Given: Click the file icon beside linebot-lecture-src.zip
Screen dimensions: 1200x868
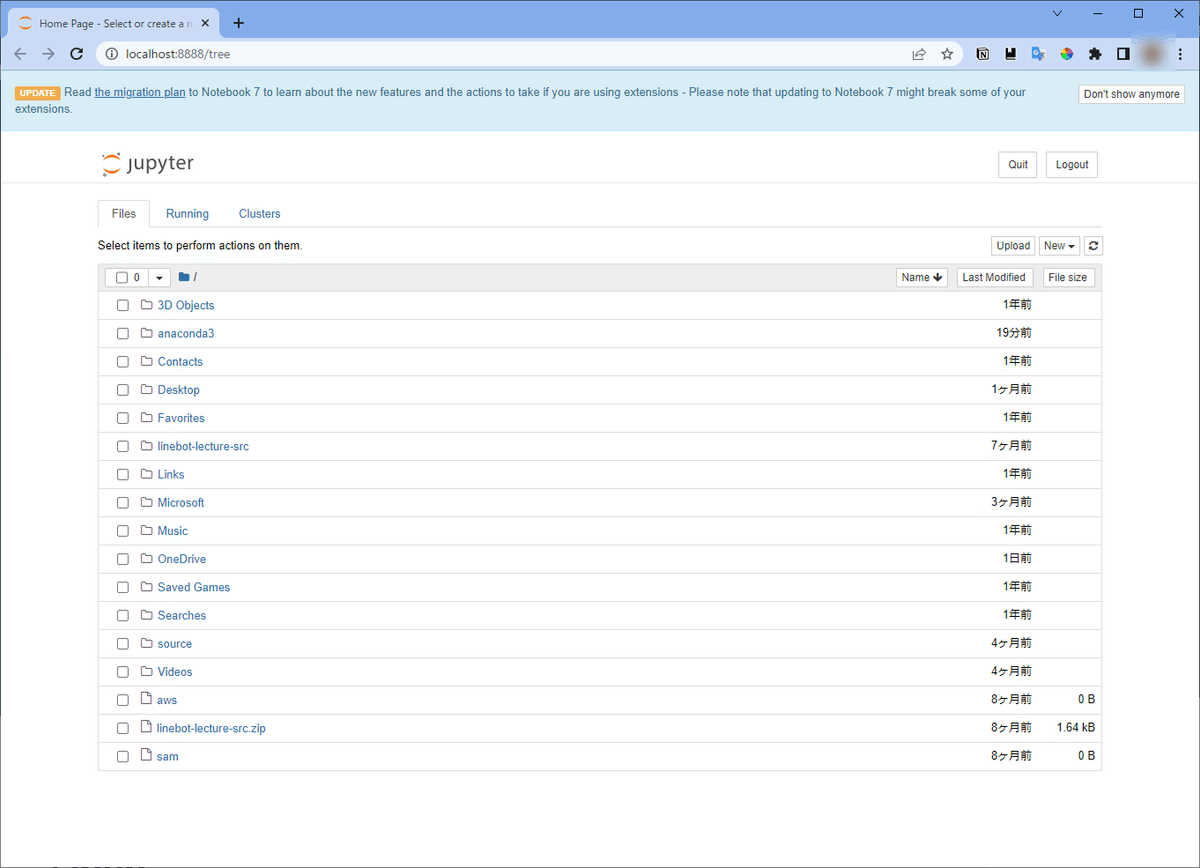Looking at the screenshot, I should pos(146,727).
